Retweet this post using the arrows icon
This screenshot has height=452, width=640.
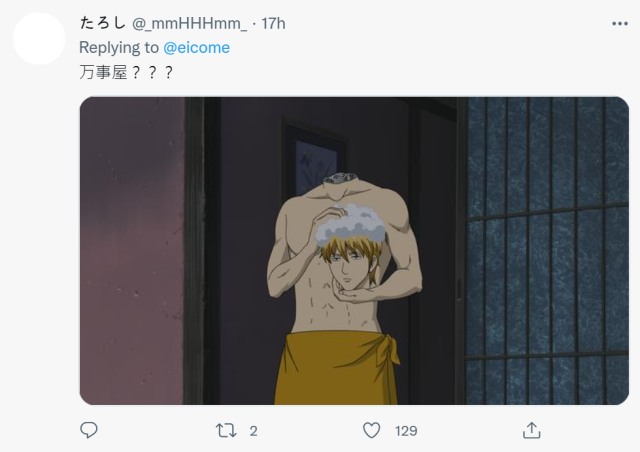(x=226, y=430)
